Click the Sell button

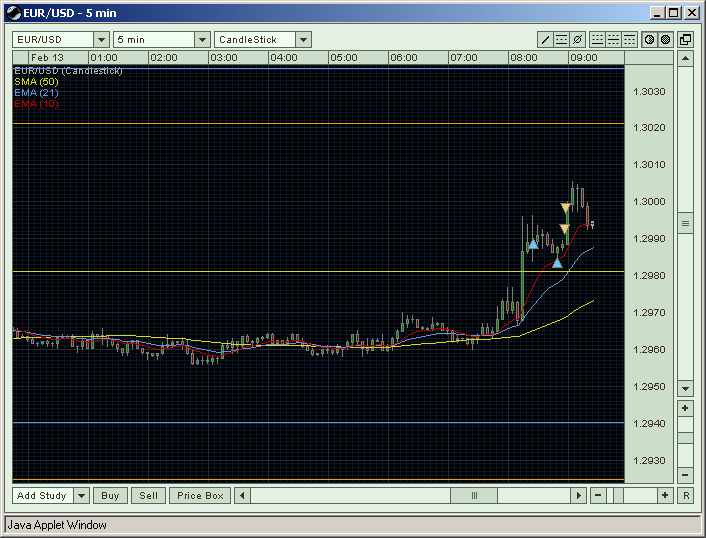pos(148,495)
